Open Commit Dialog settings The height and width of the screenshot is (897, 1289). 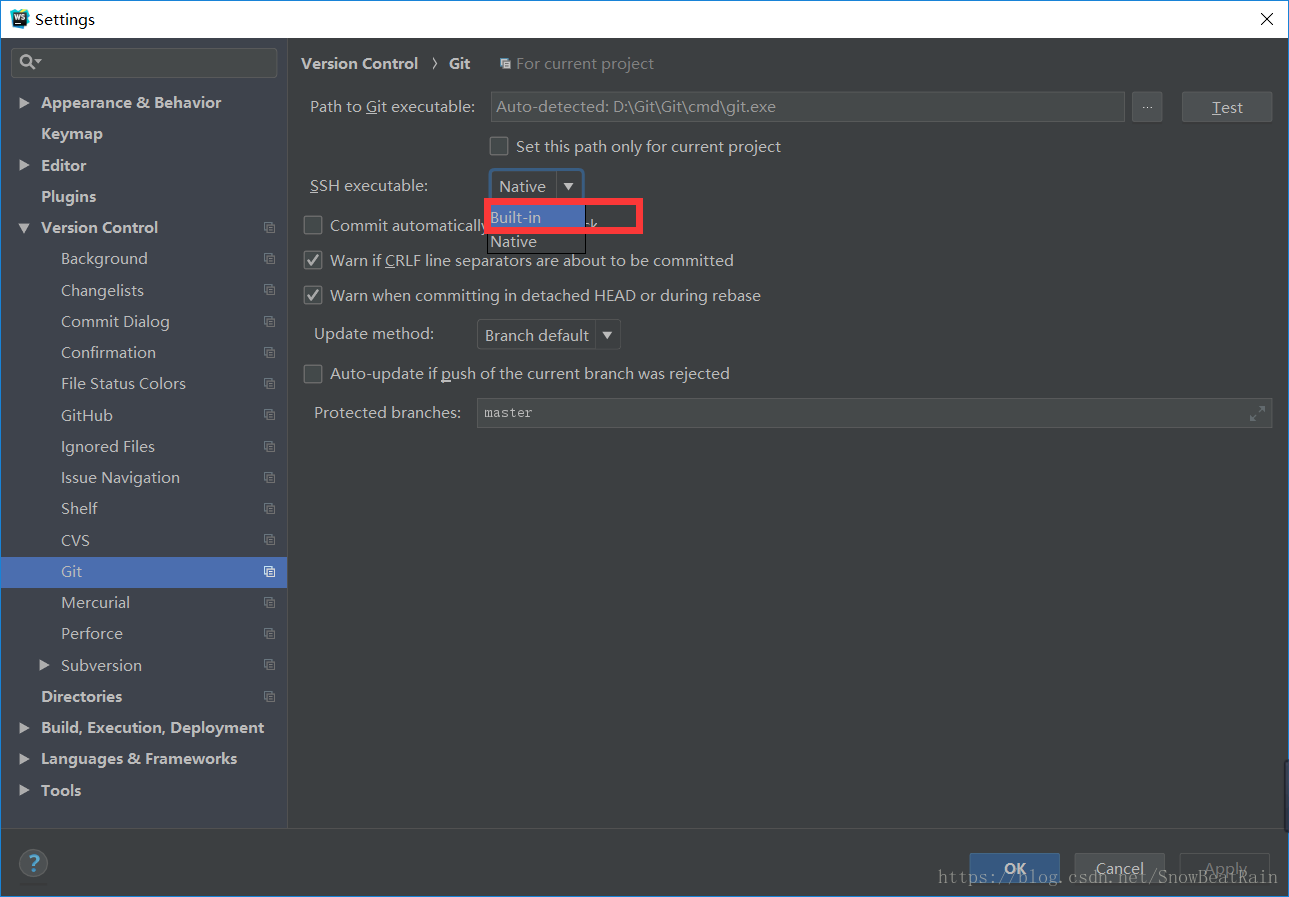tap(115, 321)
